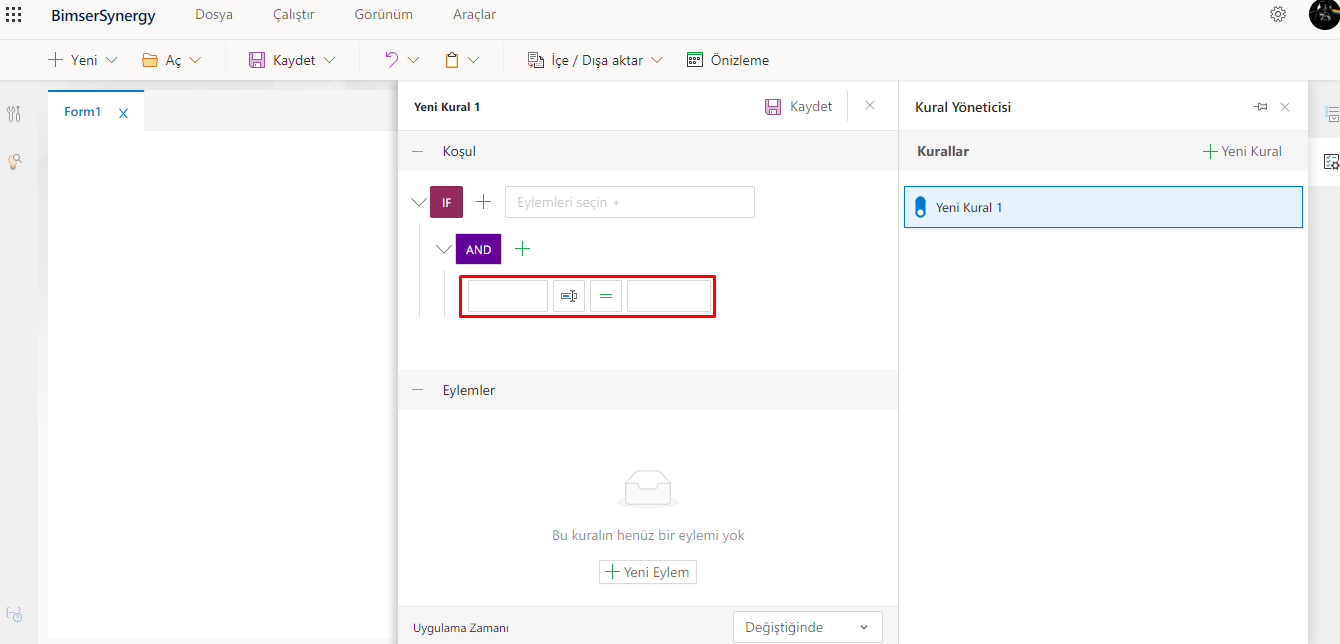The height and width of the screenshot is (644, 1340).
Task: Click the Yeni Kural add button
Action: [x=1242, y=151]
